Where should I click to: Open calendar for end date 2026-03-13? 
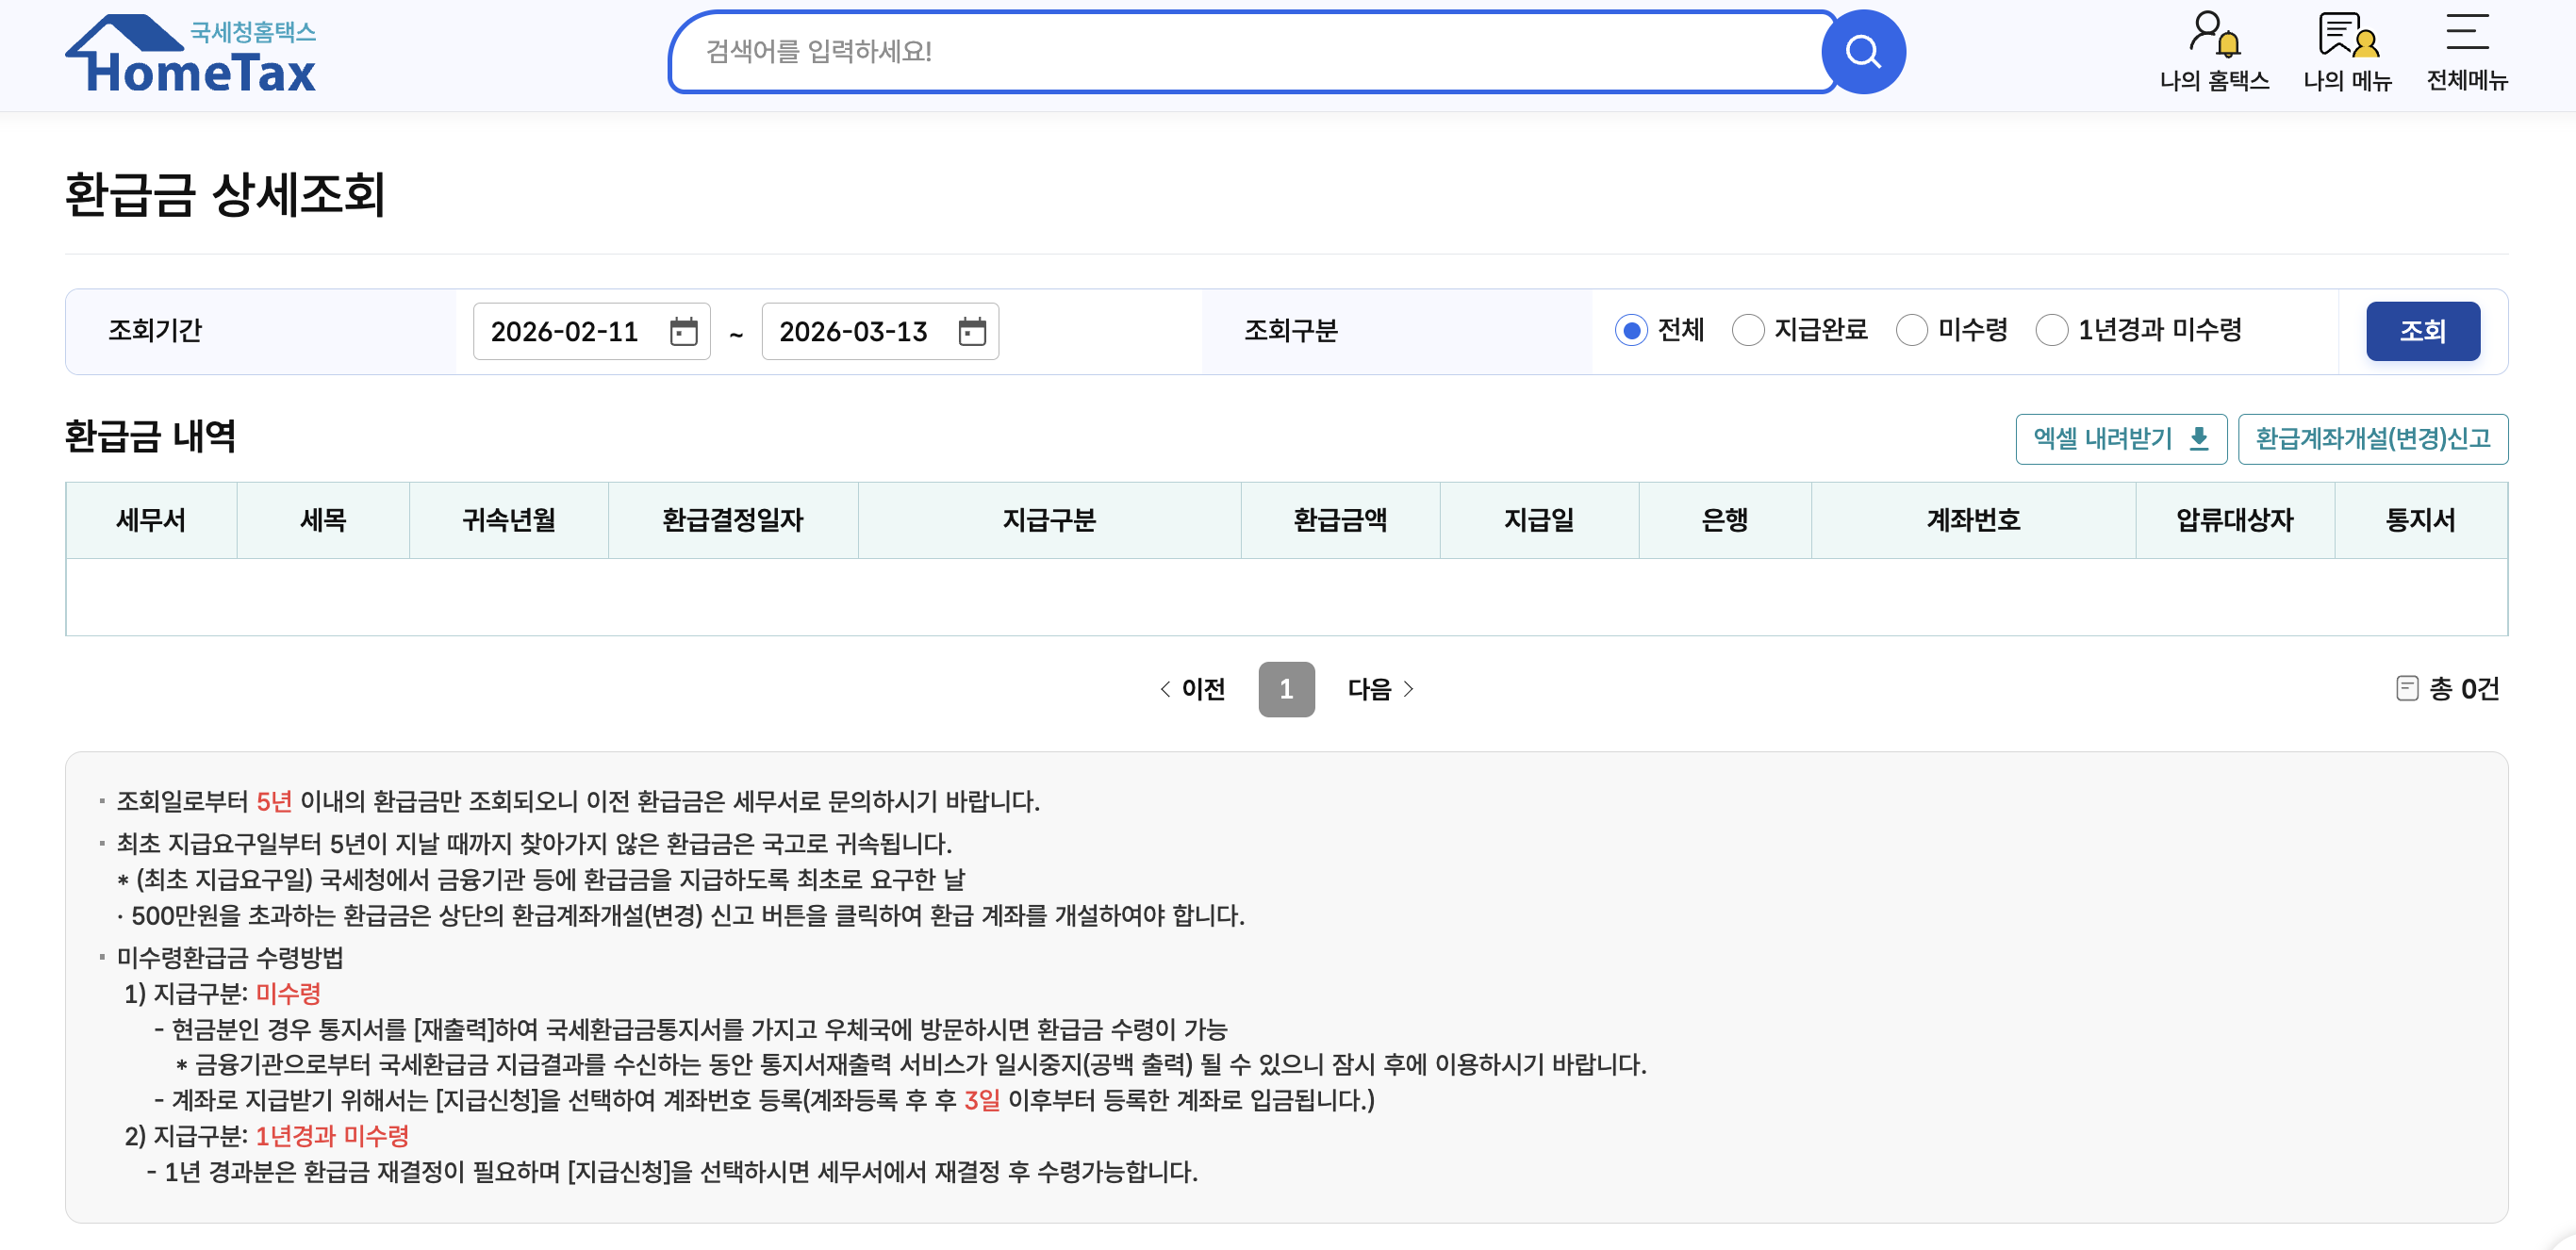972,331
